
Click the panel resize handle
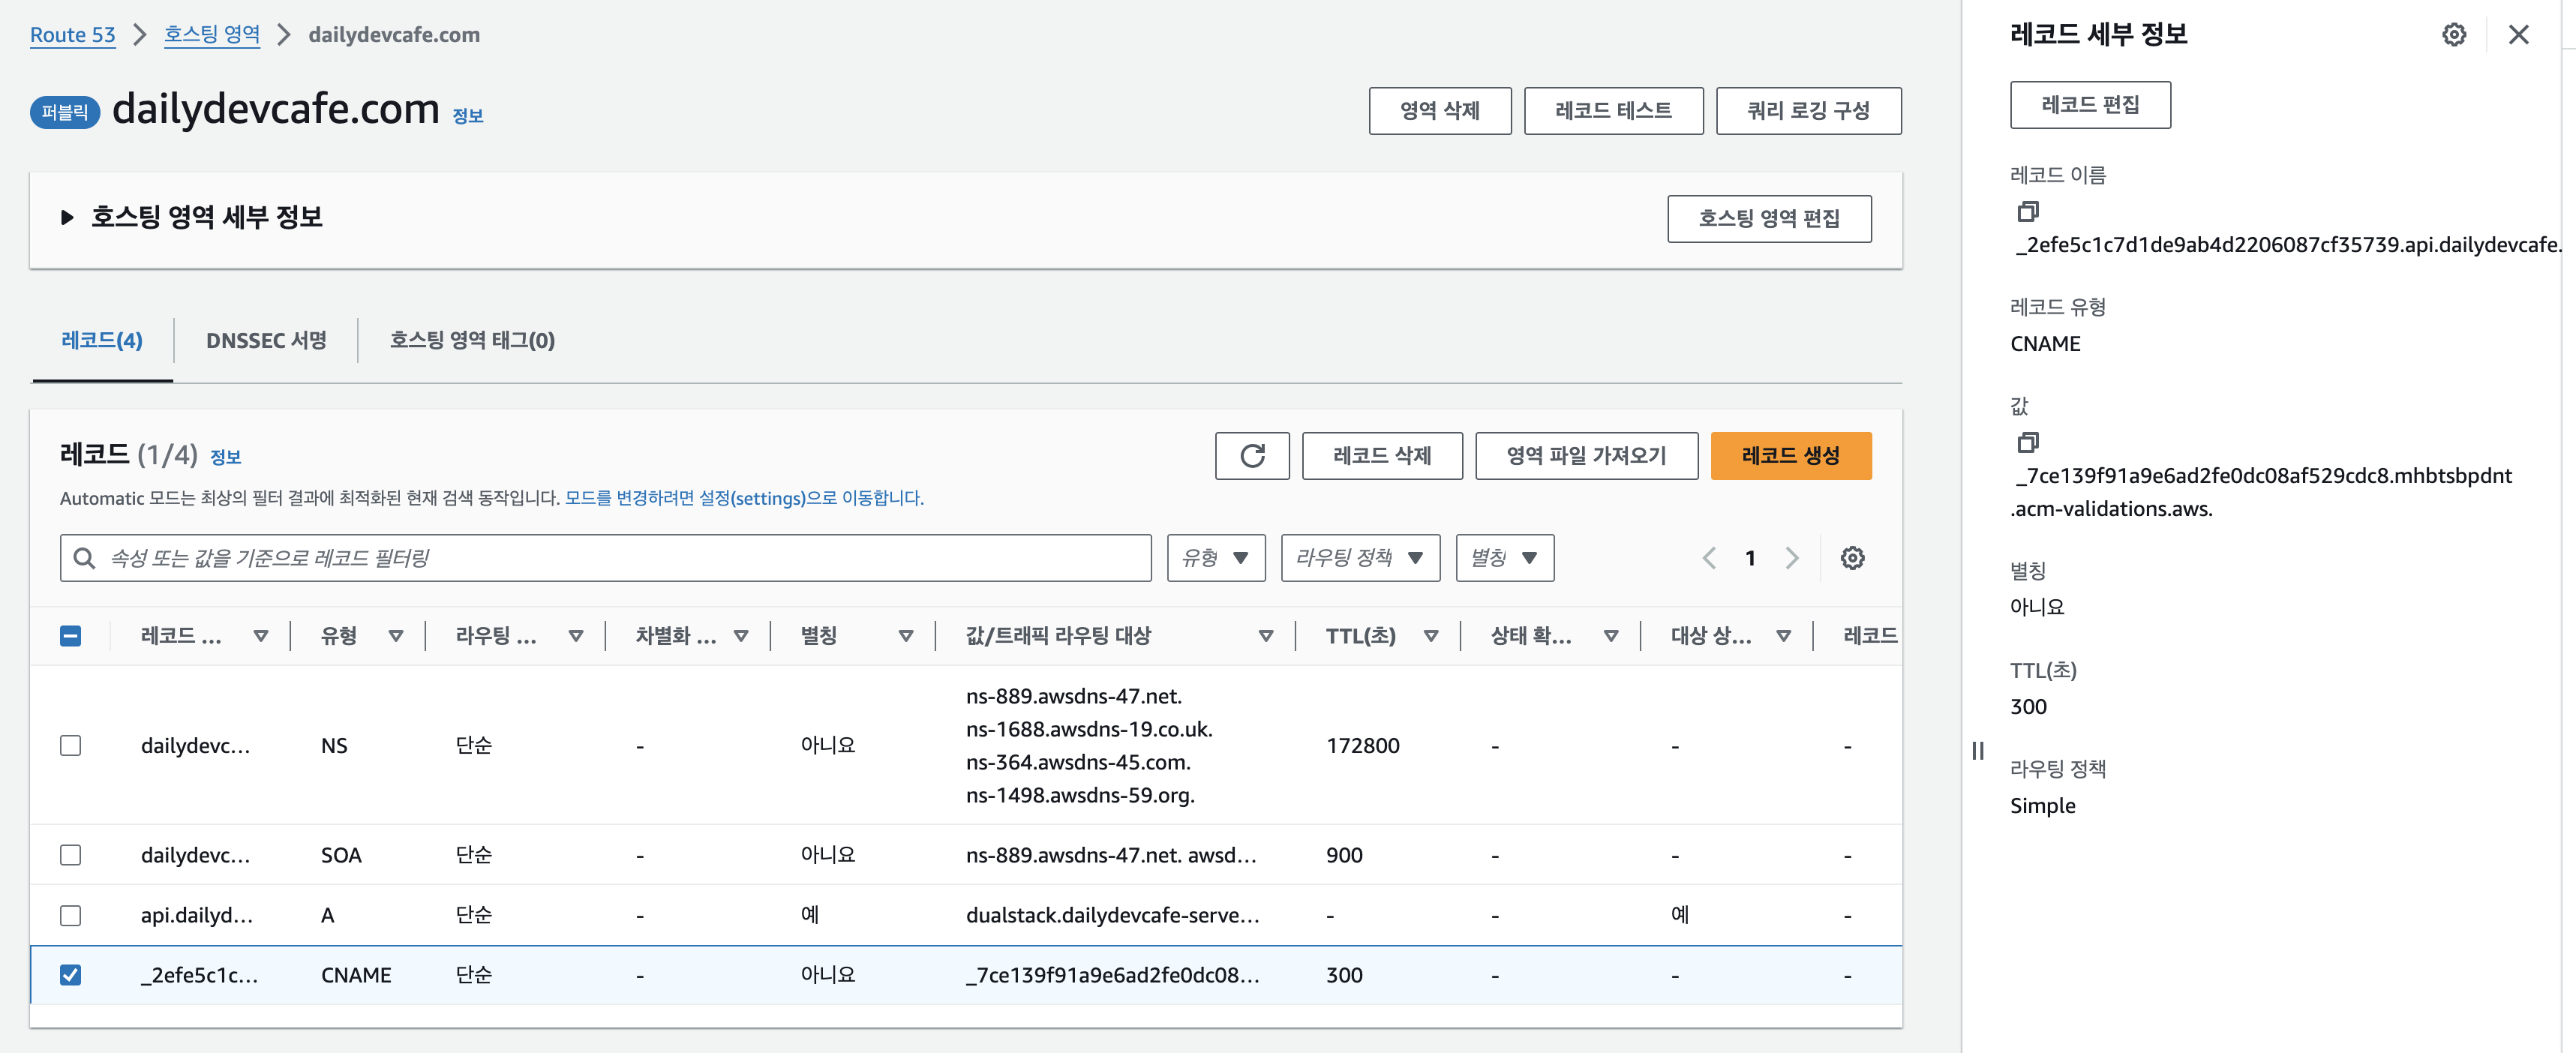(x=1977, y=750)
